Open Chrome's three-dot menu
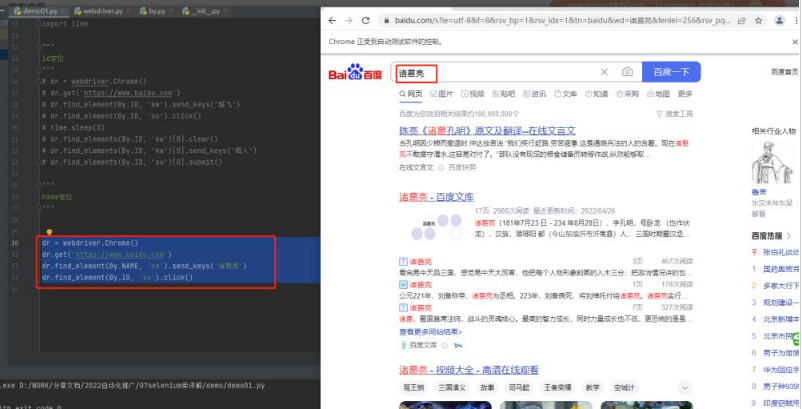Viewport: 802px width, 409px height. (796, 20)
